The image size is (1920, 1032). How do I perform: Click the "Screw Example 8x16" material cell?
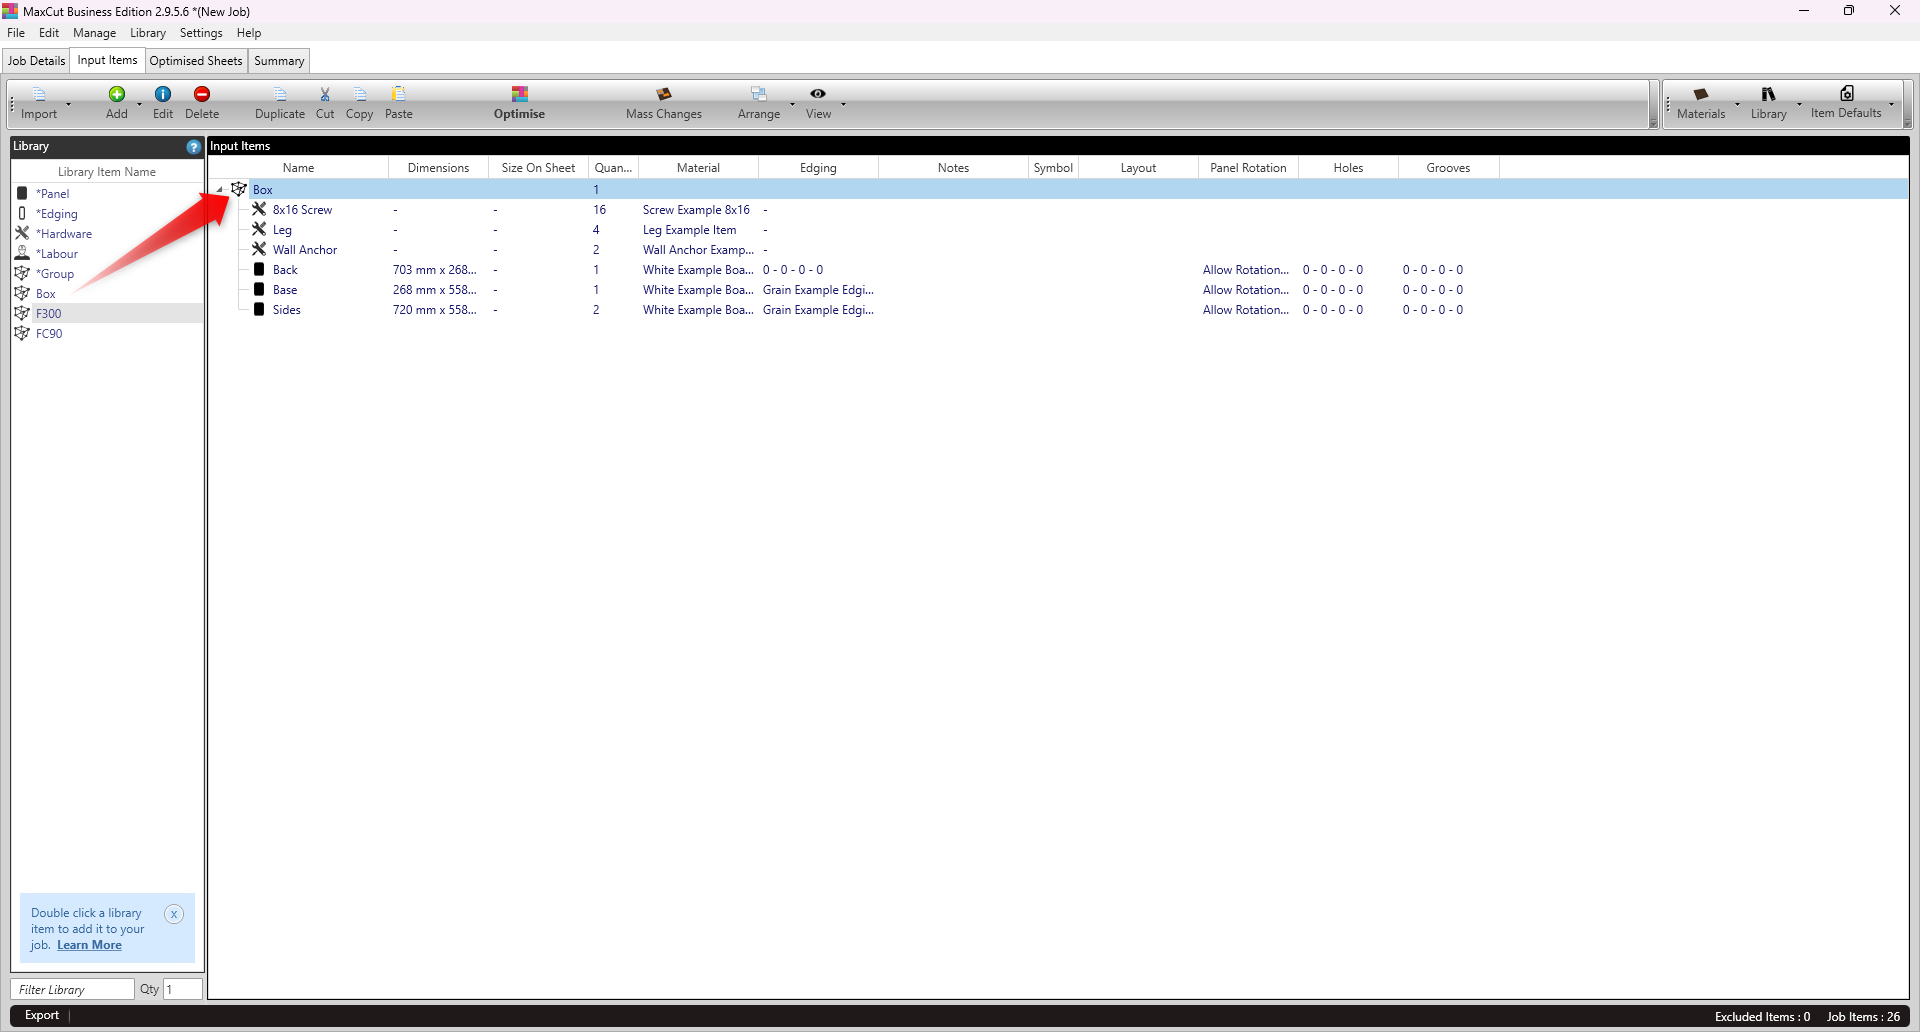pyautogui.click(x=696, y=210)
